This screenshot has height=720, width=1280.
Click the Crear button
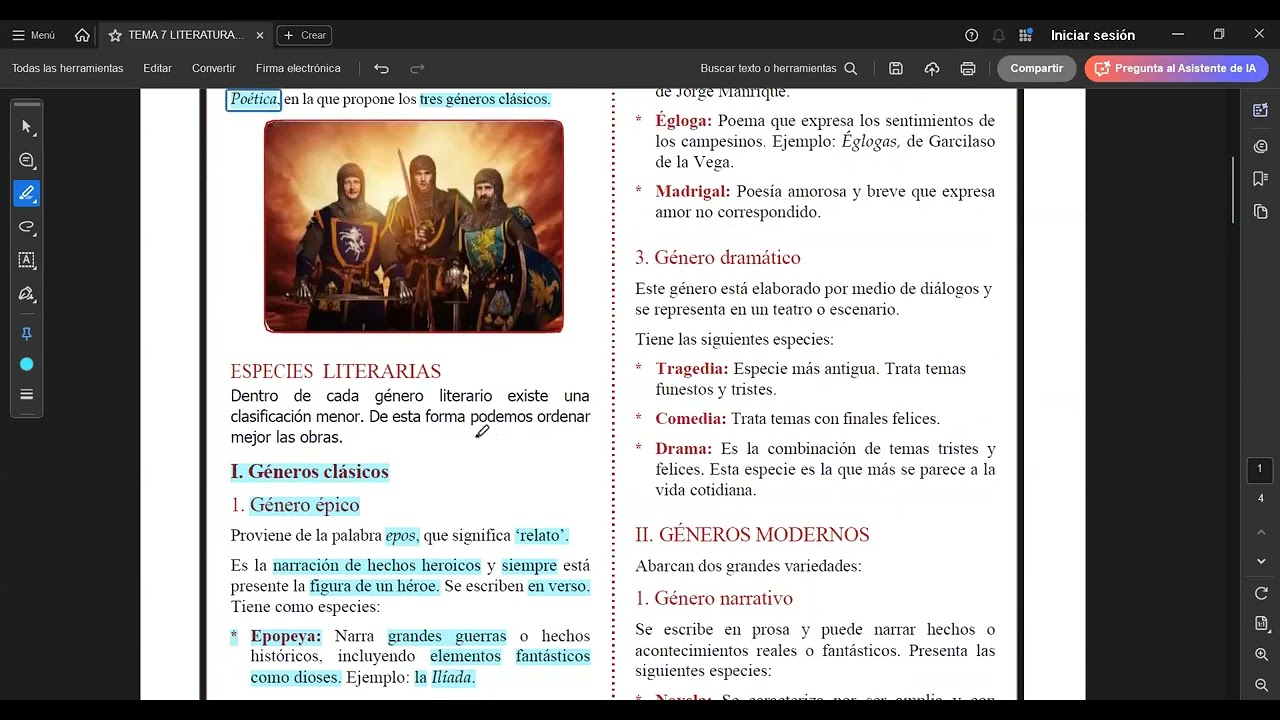(x=305, y=35)
